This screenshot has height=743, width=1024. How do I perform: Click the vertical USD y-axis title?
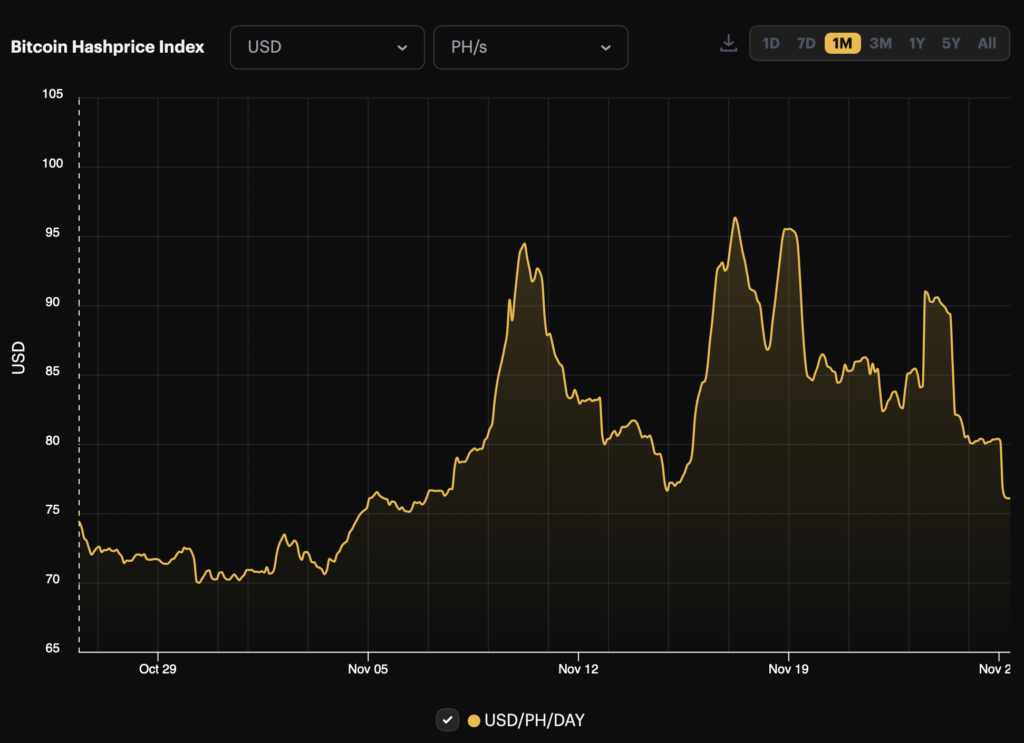pyautogui.click(x=18, y=358)
